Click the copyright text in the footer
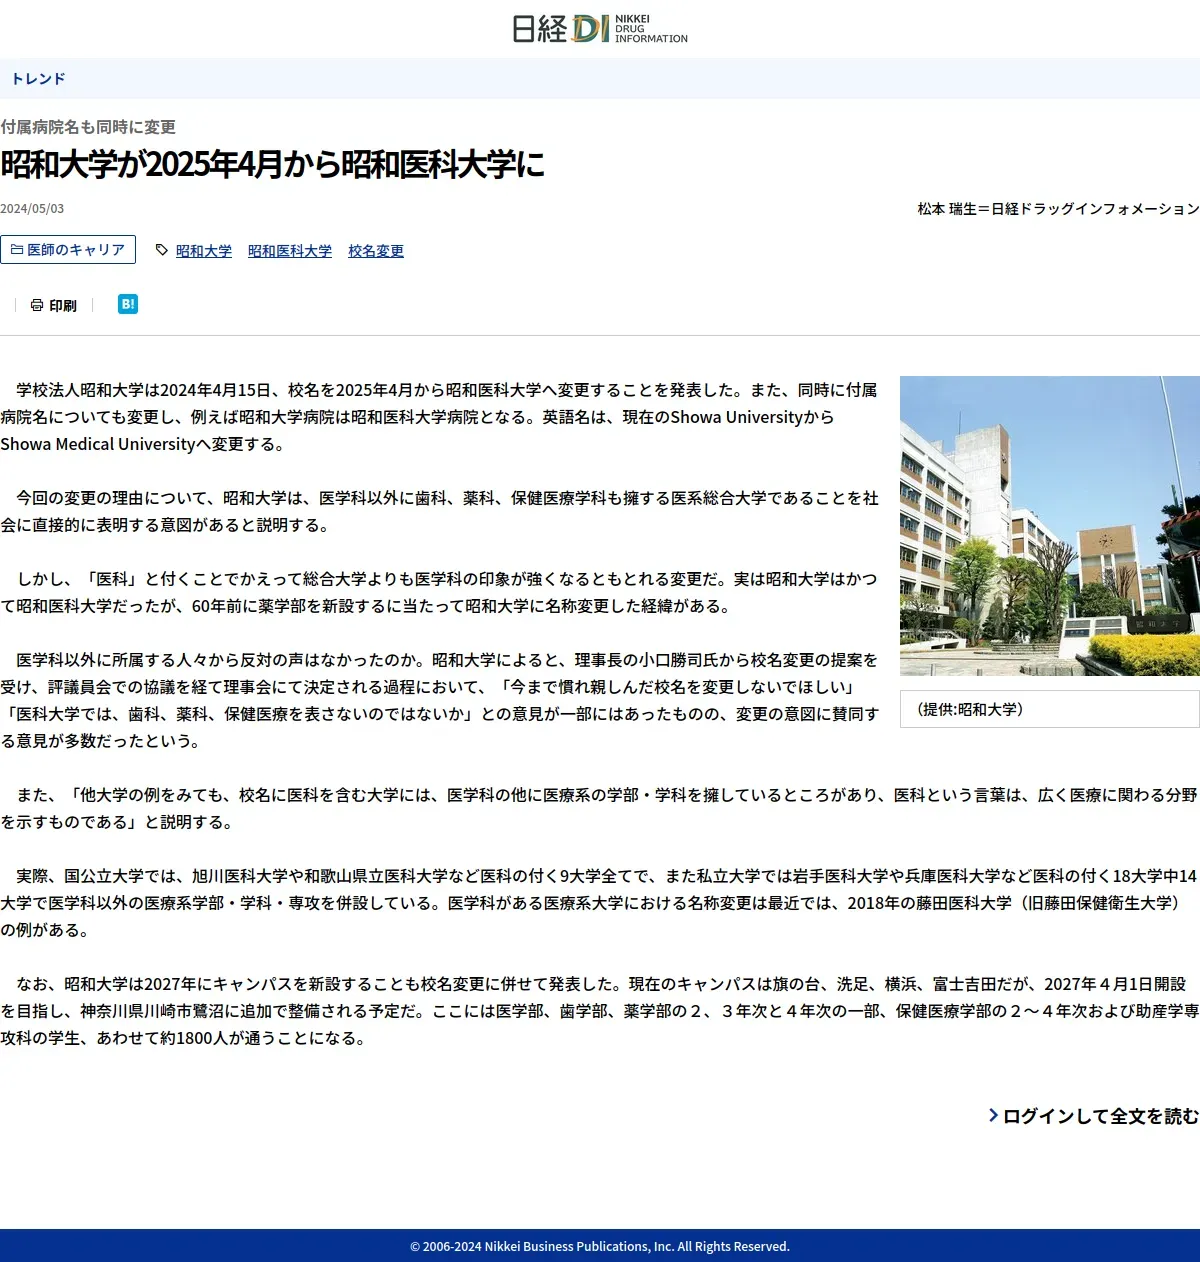 pos(600,1247)
